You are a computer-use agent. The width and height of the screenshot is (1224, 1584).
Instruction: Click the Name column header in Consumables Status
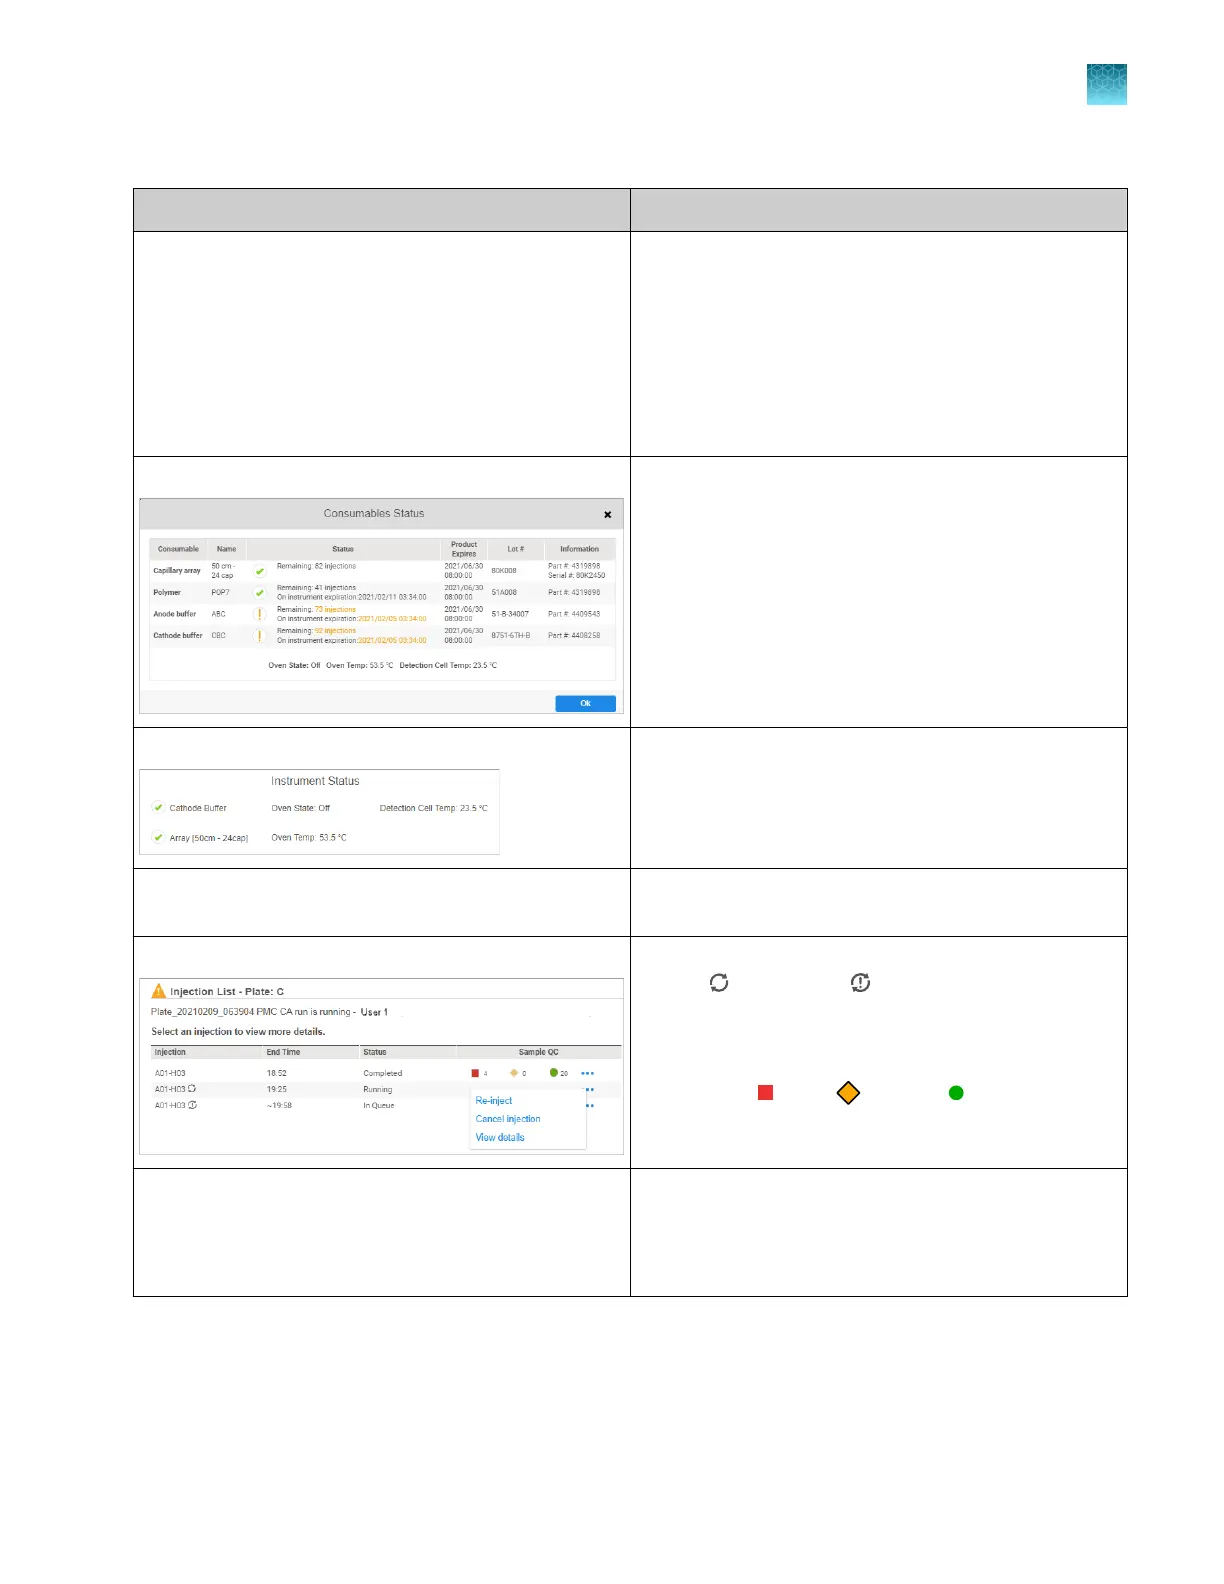click(227, 549)
